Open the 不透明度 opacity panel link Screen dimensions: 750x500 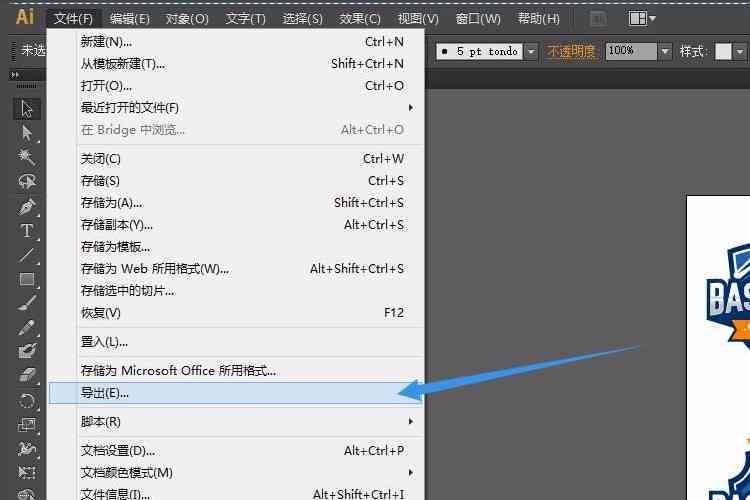click(571, 52)
